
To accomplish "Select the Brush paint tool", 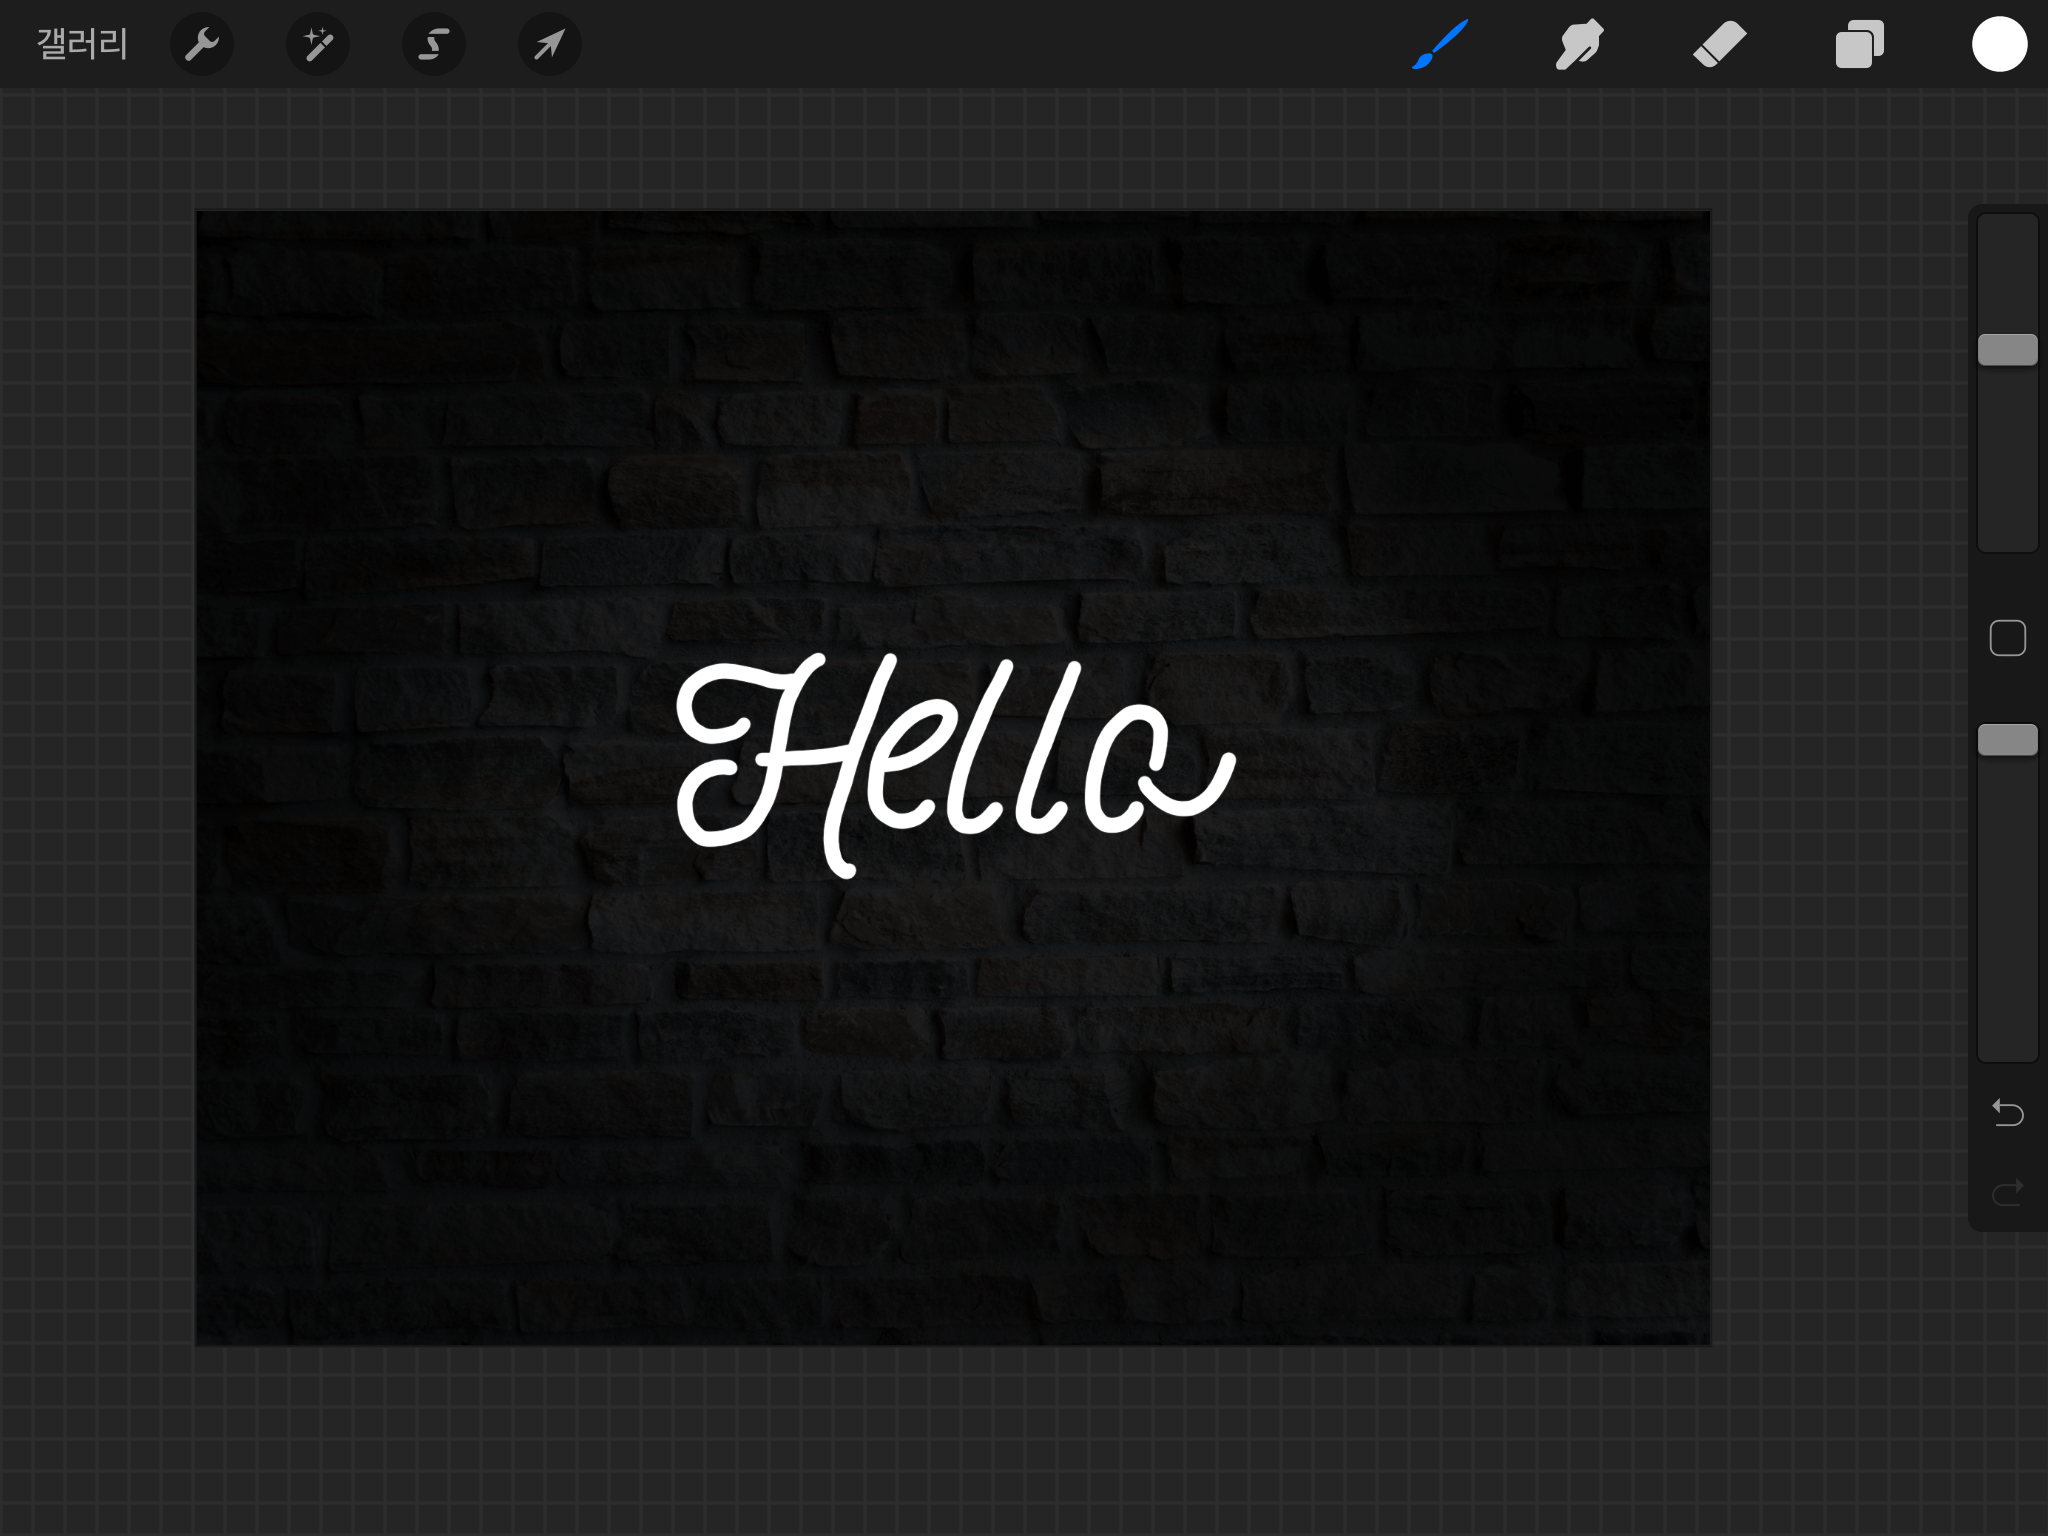I will coord(1440,45).
